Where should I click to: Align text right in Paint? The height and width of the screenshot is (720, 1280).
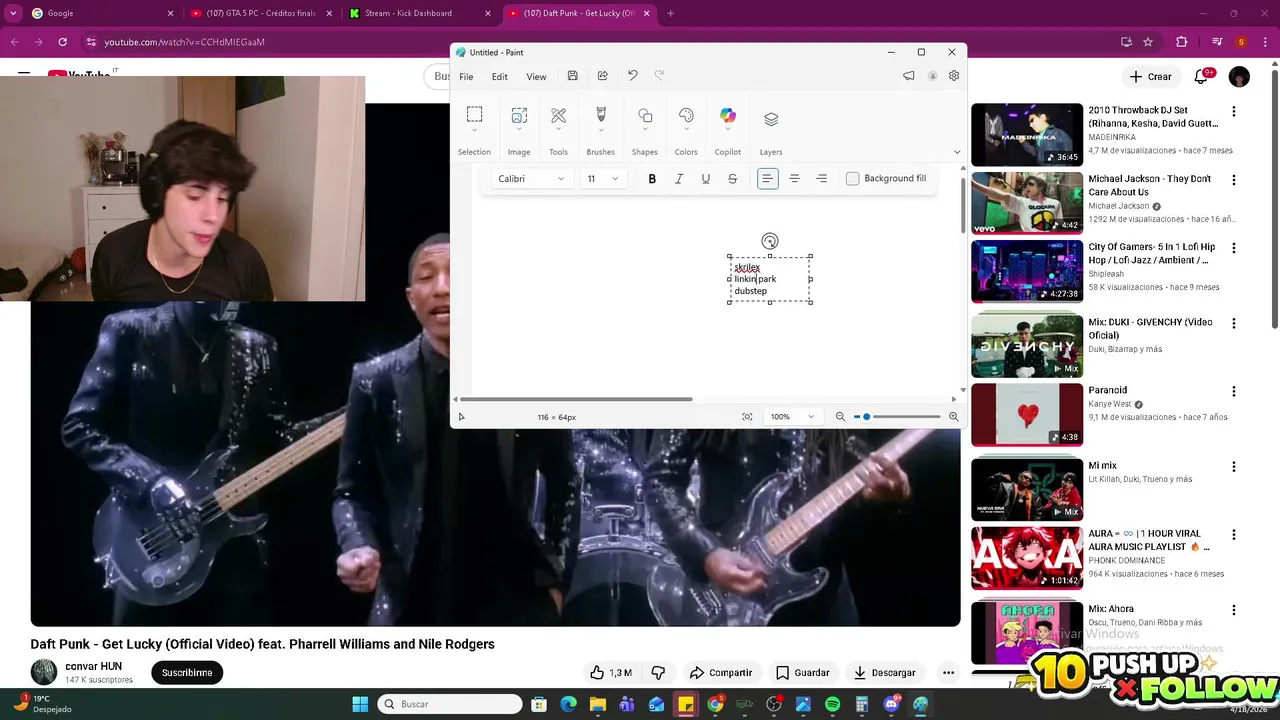821,179
